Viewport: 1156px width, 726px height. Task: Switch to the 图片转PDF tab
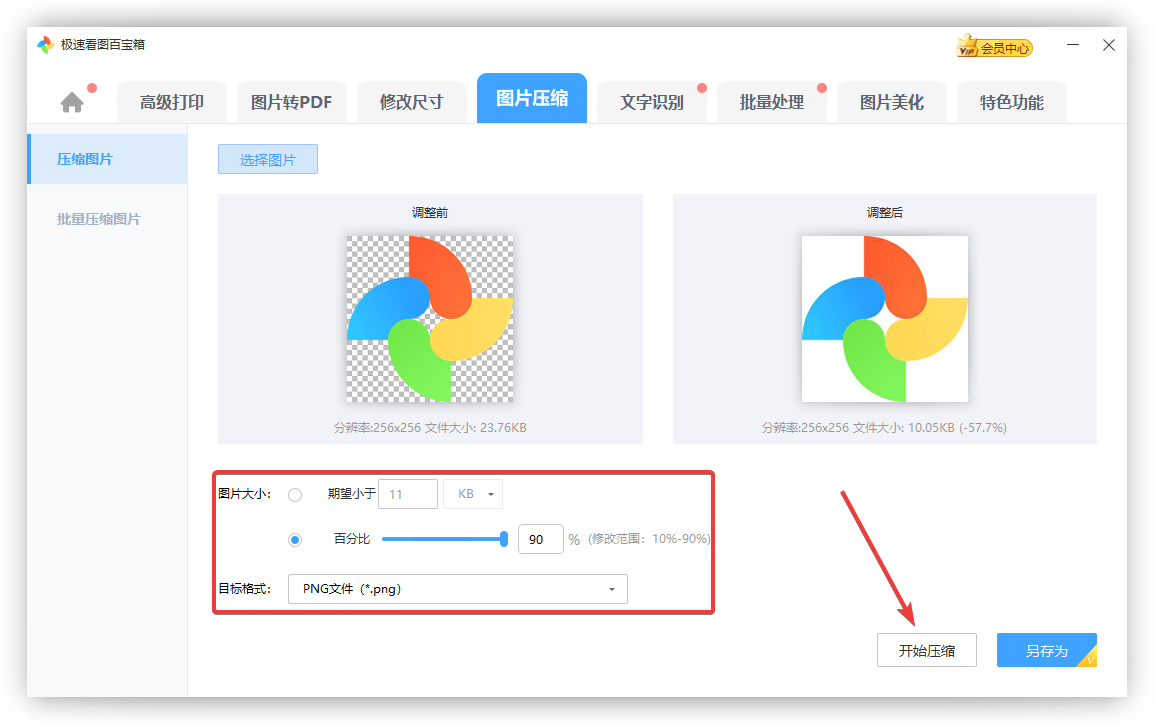point(291,102)
